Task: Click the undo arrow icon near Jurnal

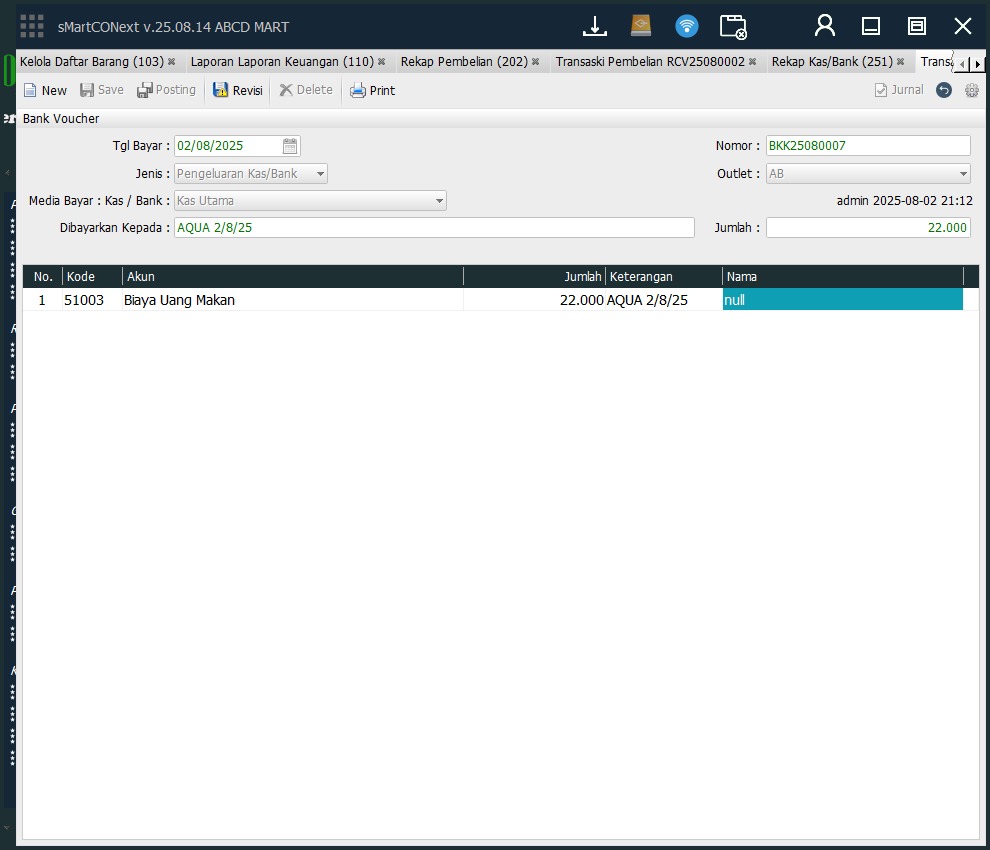Action: [x=944, y=90]
